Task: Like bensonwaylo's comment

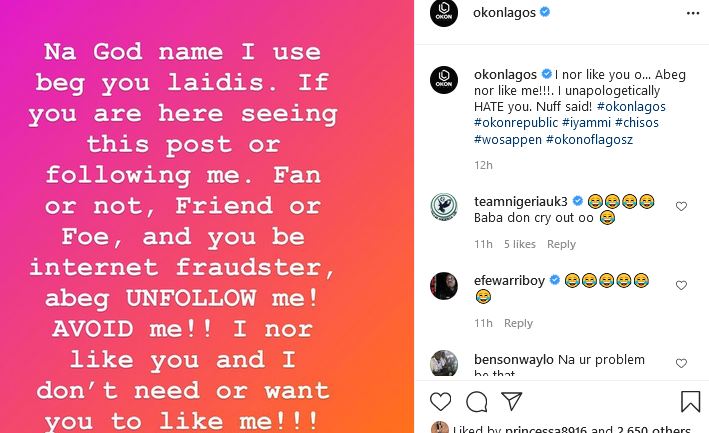Action: click(681, 364)
